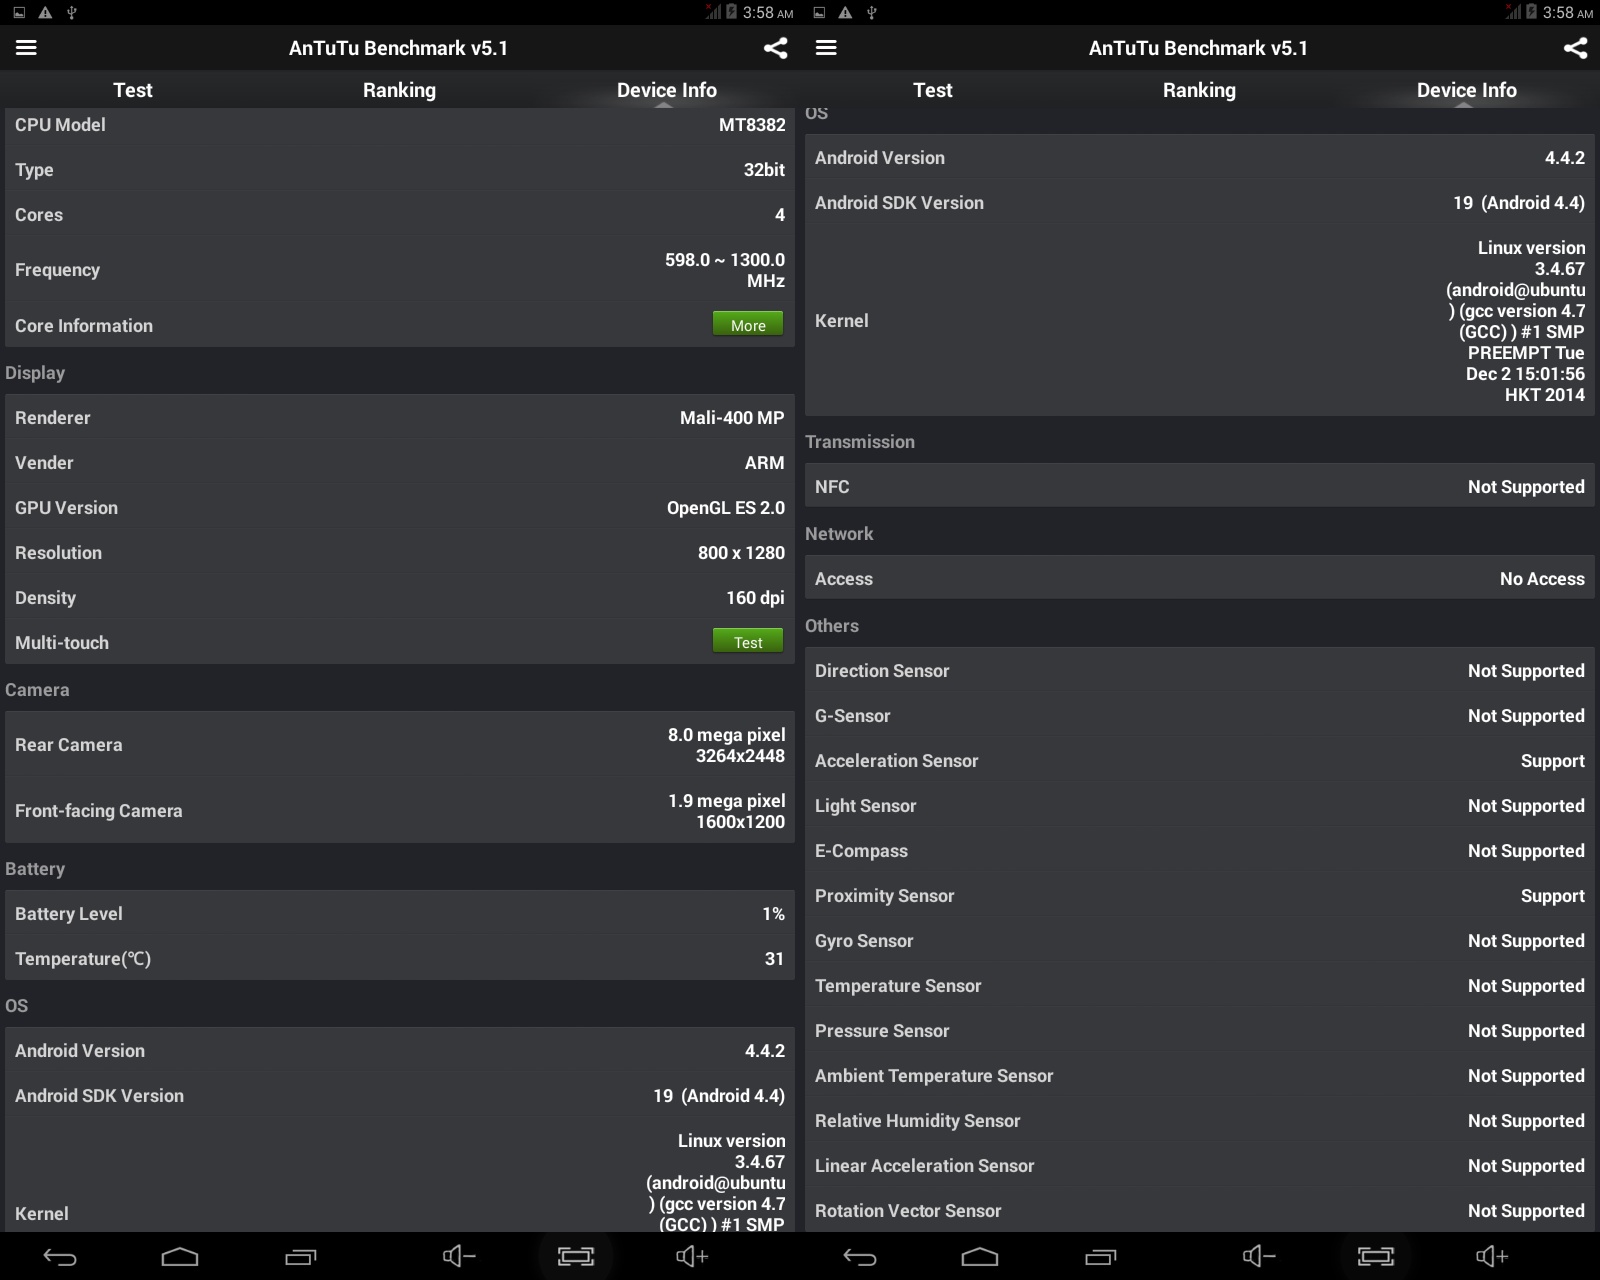Switch to Ranking tab in left screenshot

pos(399,90)
